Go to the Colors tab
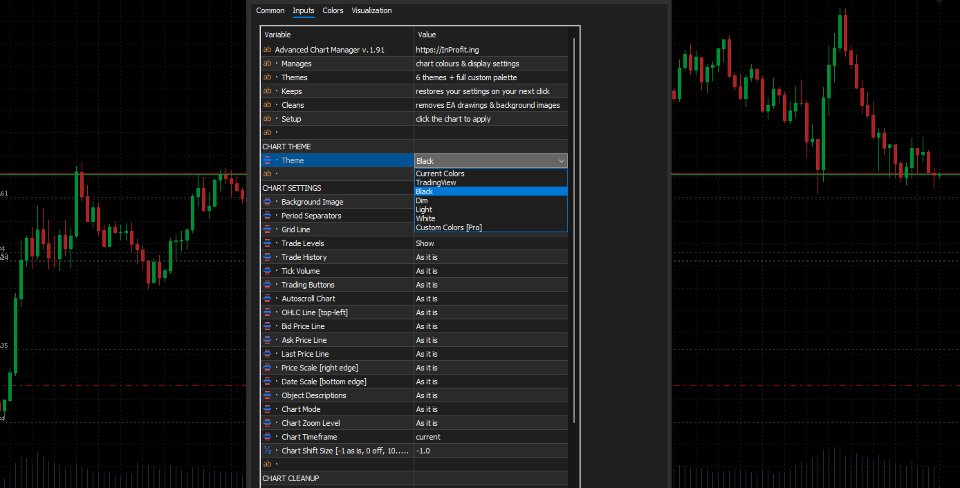This screenshot has height=488, width=960. pos(332,10)
